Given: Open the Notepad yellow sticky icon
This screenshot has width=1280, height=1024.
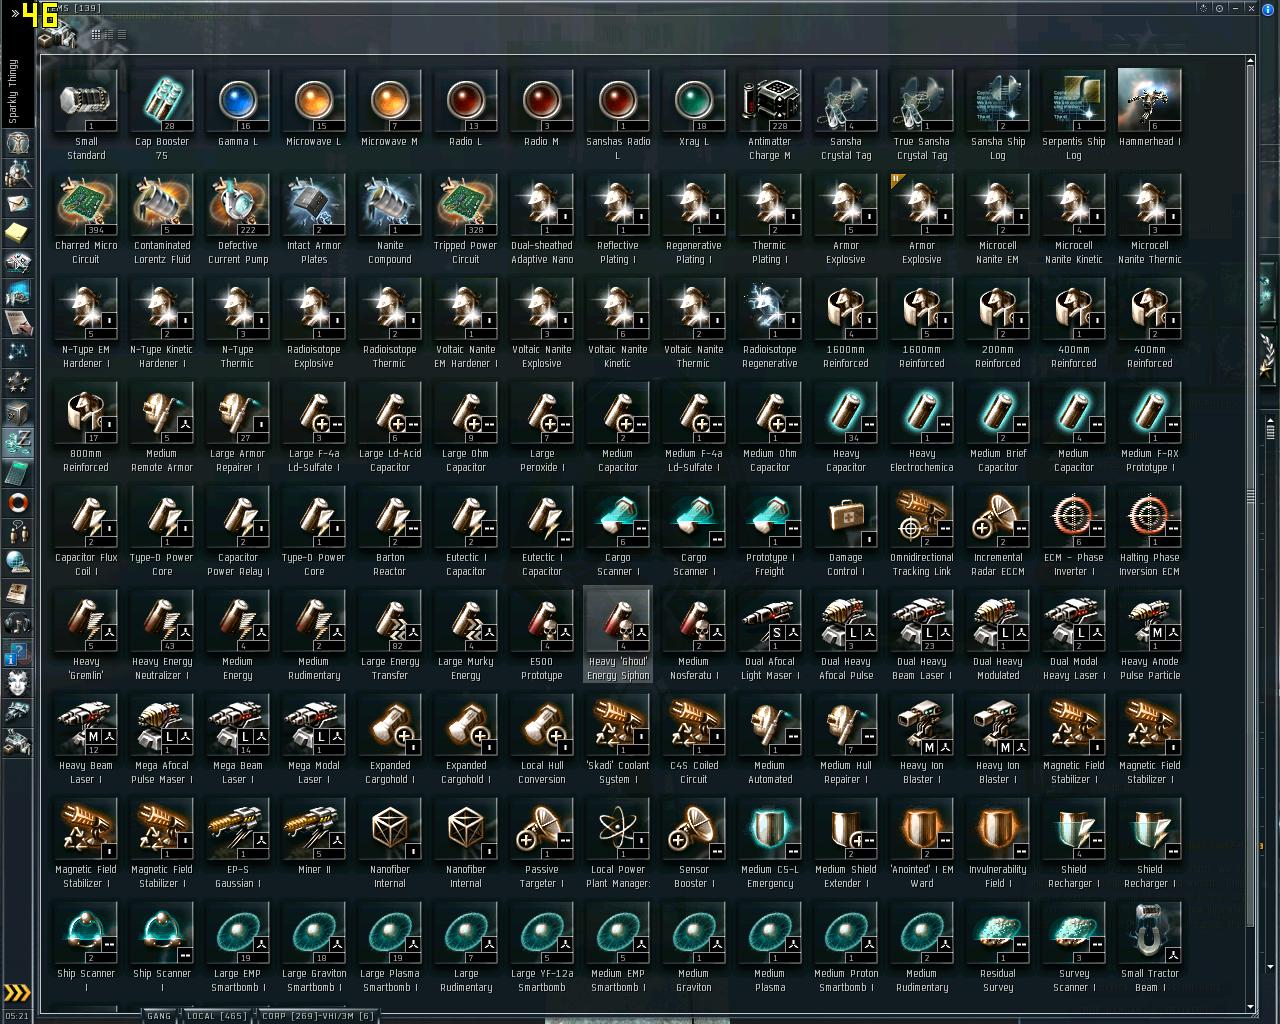Looking at the screenshot, I should pos(17,233).
